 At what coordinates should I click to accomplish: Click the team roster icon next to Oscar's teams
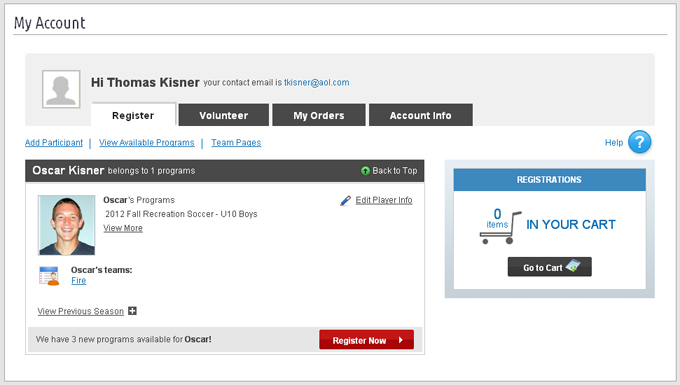(49, 276)
